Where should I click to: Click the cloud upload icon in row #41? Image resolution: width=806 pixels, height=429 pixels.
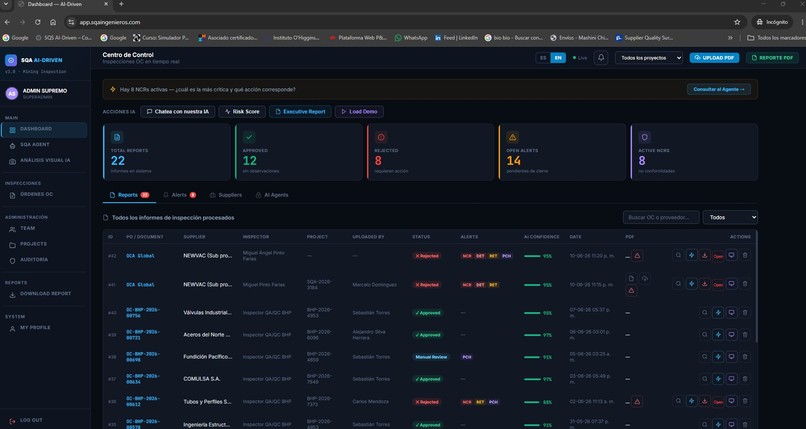coord(645,278)
